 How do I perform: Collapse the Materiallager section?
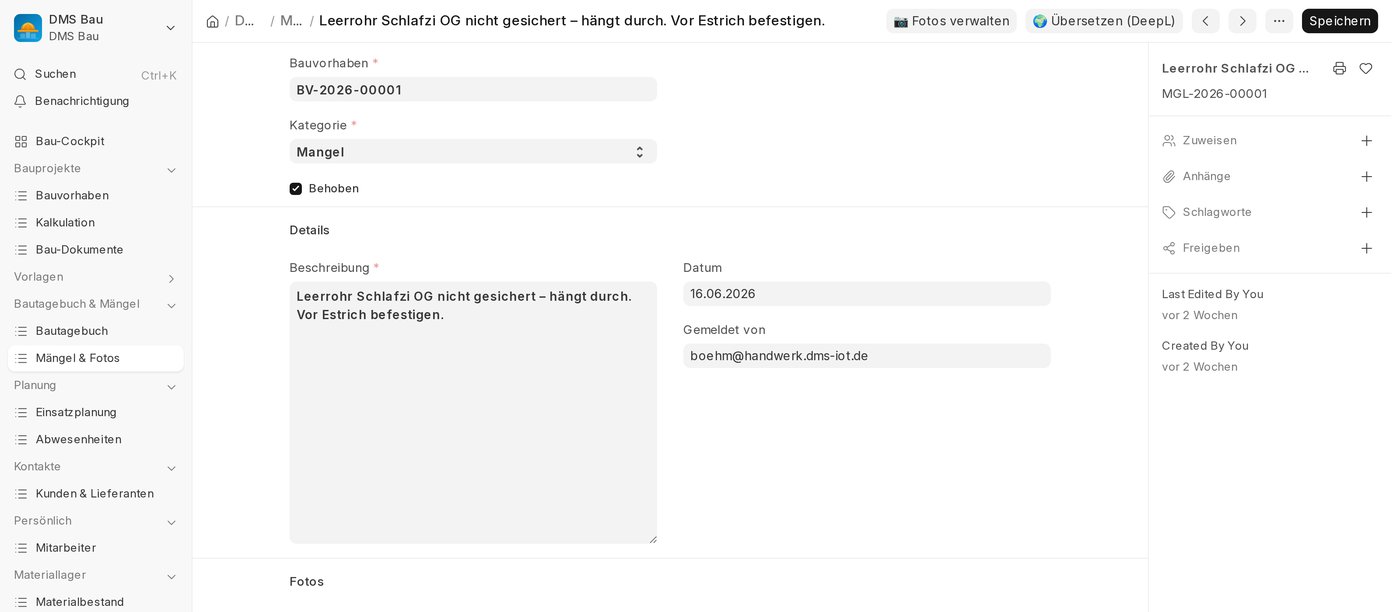click(x=171, y=576)
